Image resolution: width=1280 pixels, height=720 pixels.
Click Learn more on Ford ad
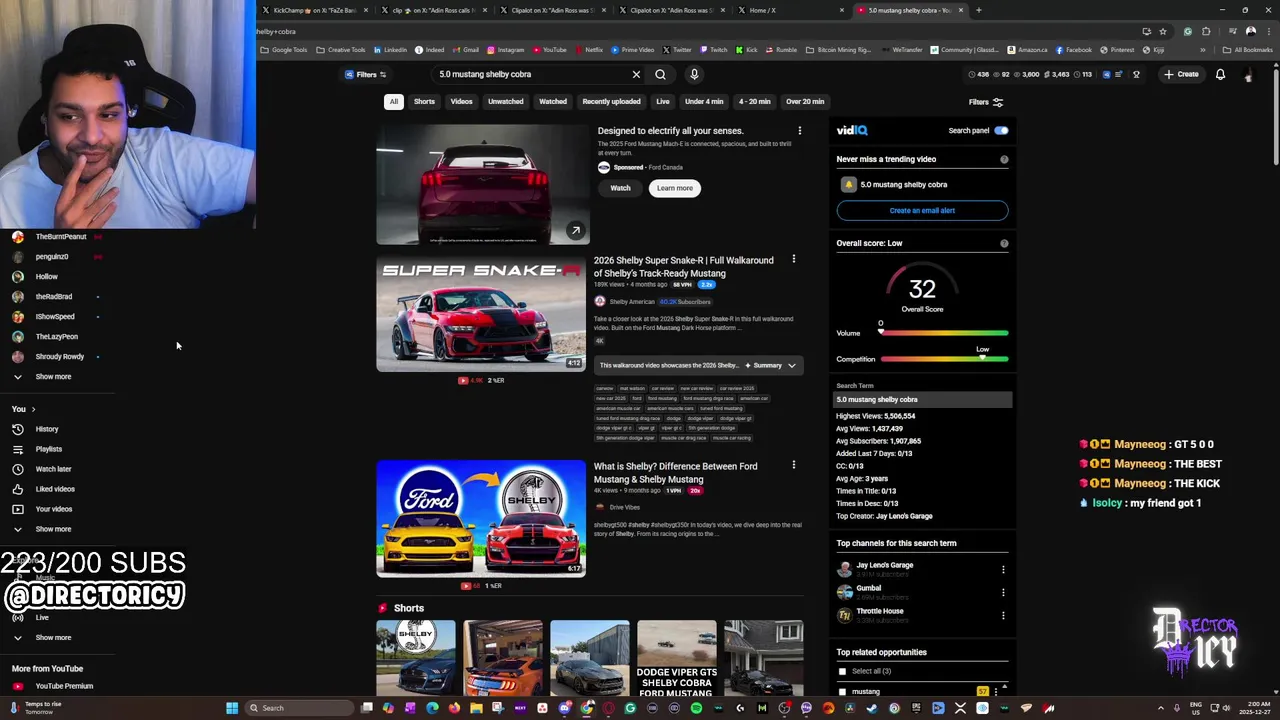[x=674, y=188]
